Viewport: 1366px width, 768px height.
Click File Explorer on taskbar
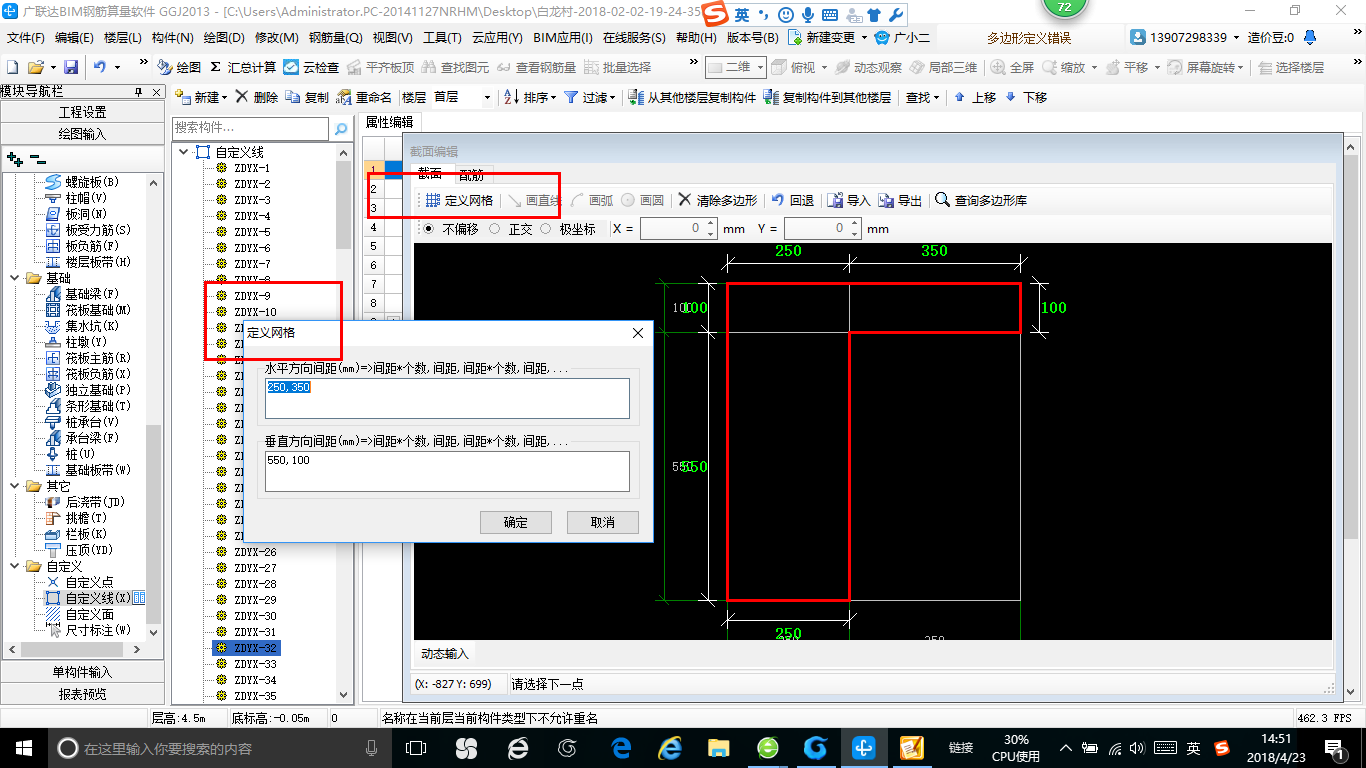(718, 747)
